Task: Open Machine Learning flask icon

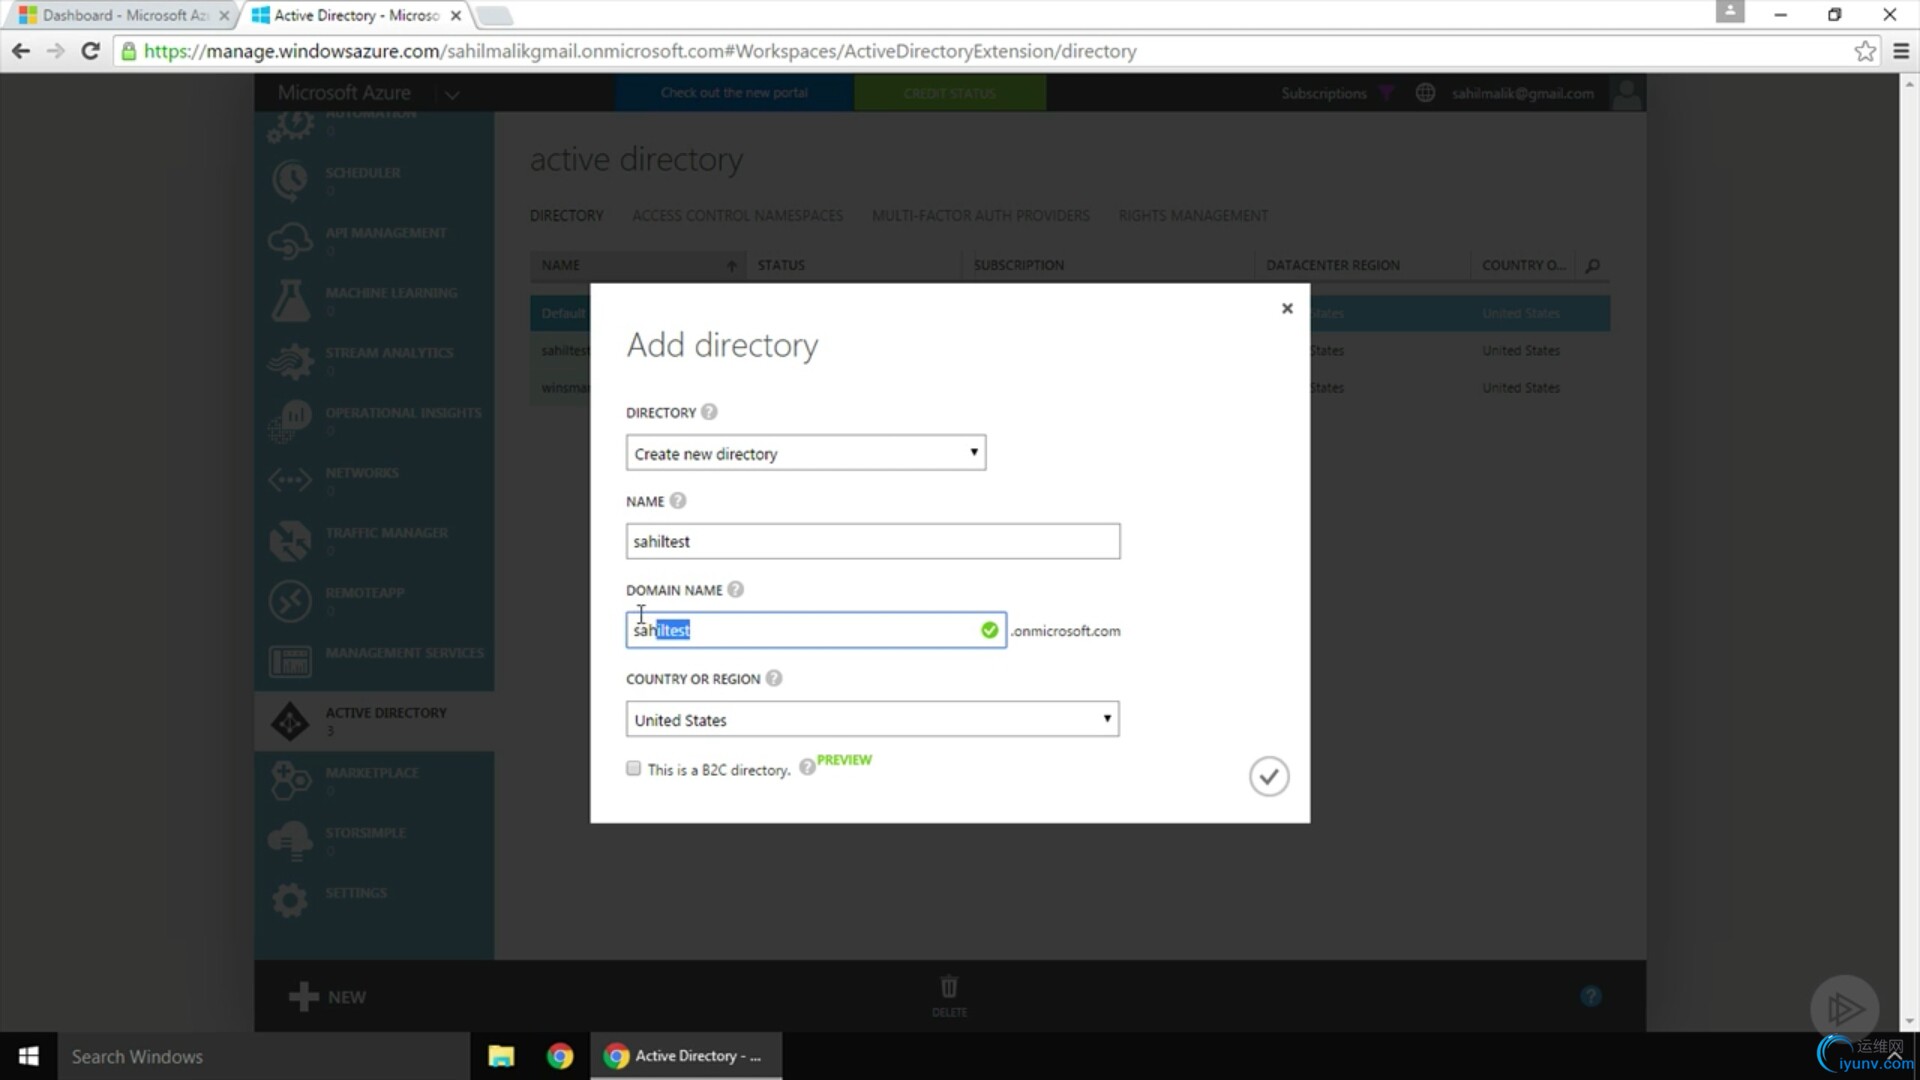Action: (290, 300)
